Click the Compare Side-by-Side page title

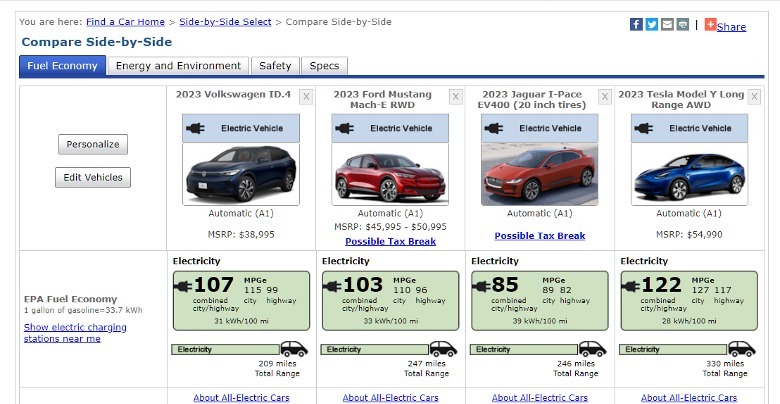(x=97, y=42)
